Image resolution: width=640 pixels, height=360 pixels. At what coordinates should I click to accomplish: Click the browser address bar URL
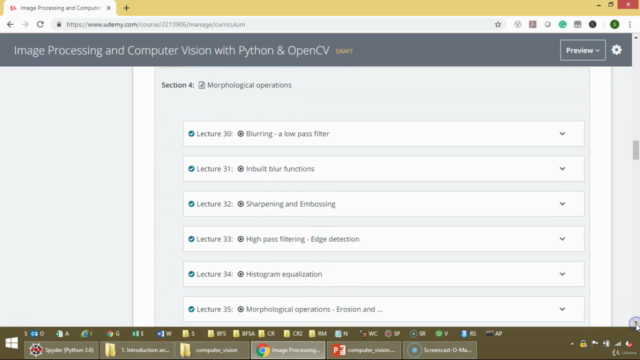tap(156, 24)
